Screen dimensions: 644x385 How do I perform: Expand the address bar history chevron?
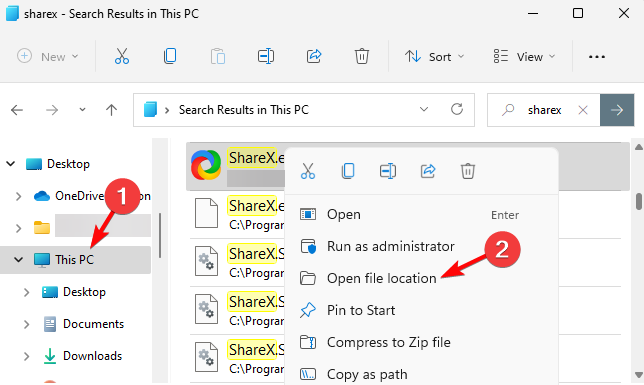424,109
